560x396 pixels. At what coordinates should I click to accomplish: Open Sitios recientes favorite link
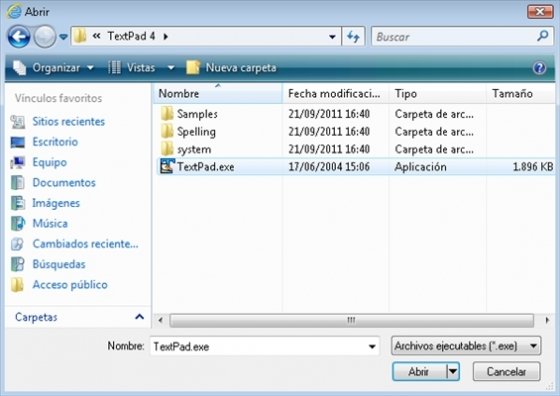pos(69,121)
